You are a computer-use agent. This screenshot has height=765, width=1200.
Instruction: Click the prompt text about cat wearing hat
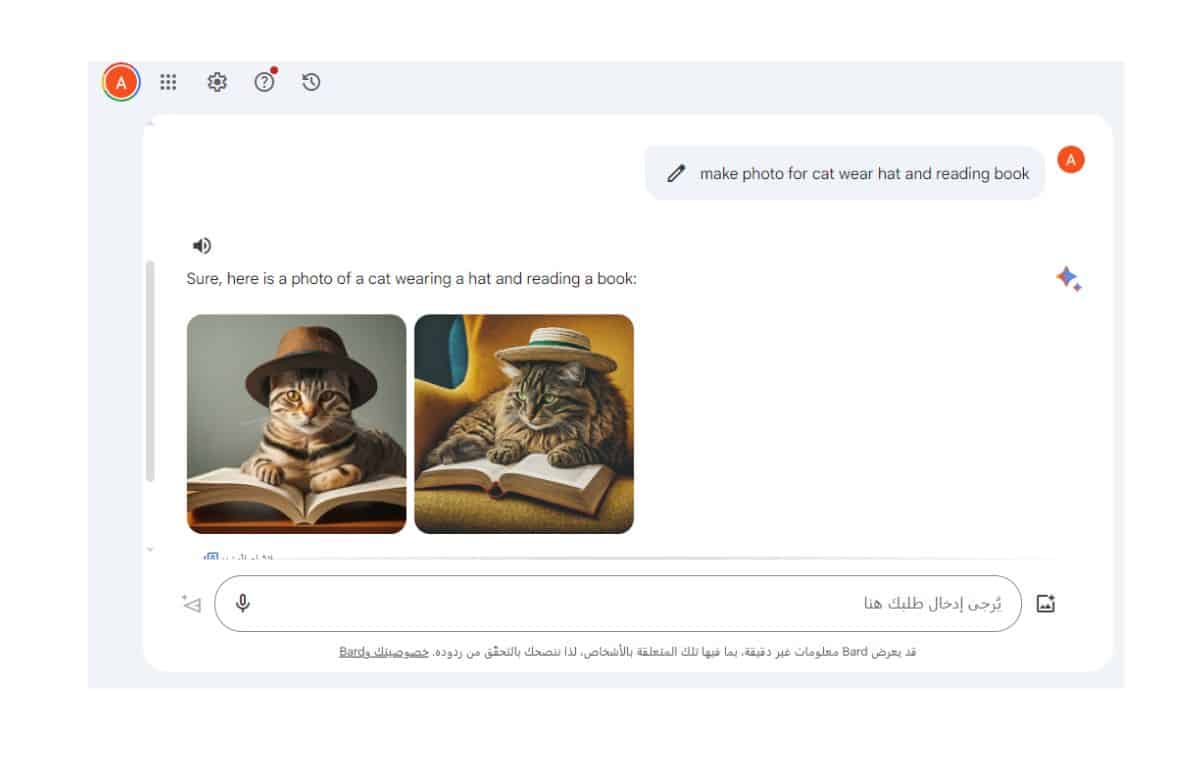(x=864, y=174)
